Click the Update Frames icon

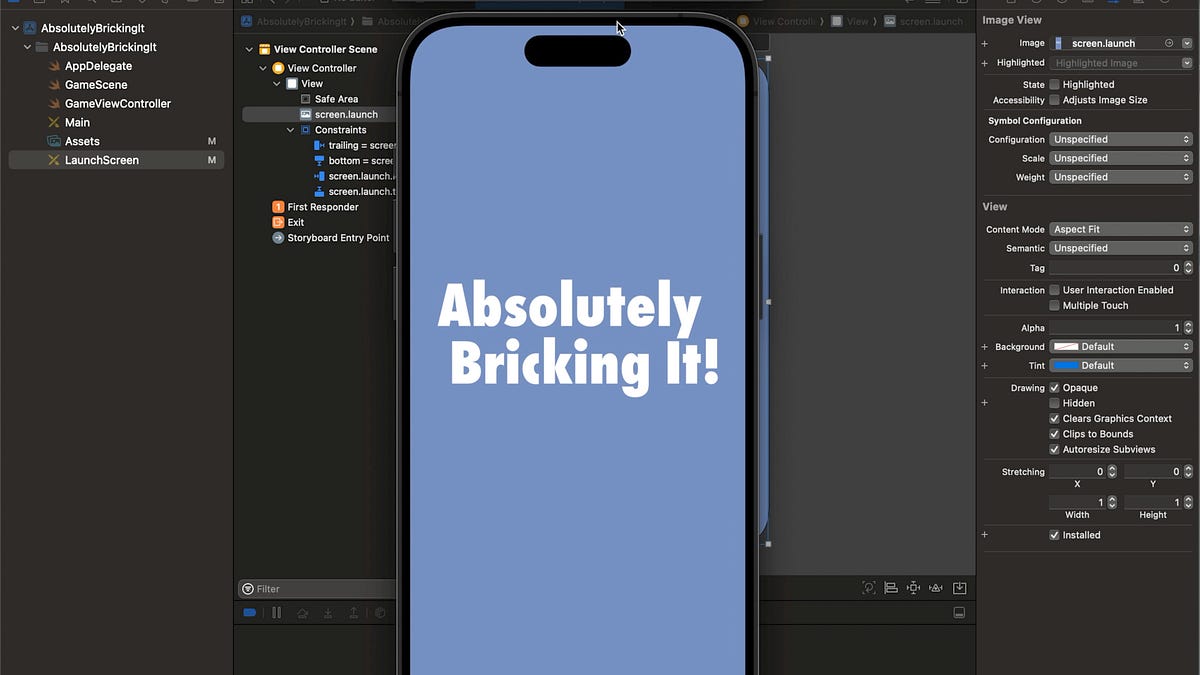tap(868, 587)
